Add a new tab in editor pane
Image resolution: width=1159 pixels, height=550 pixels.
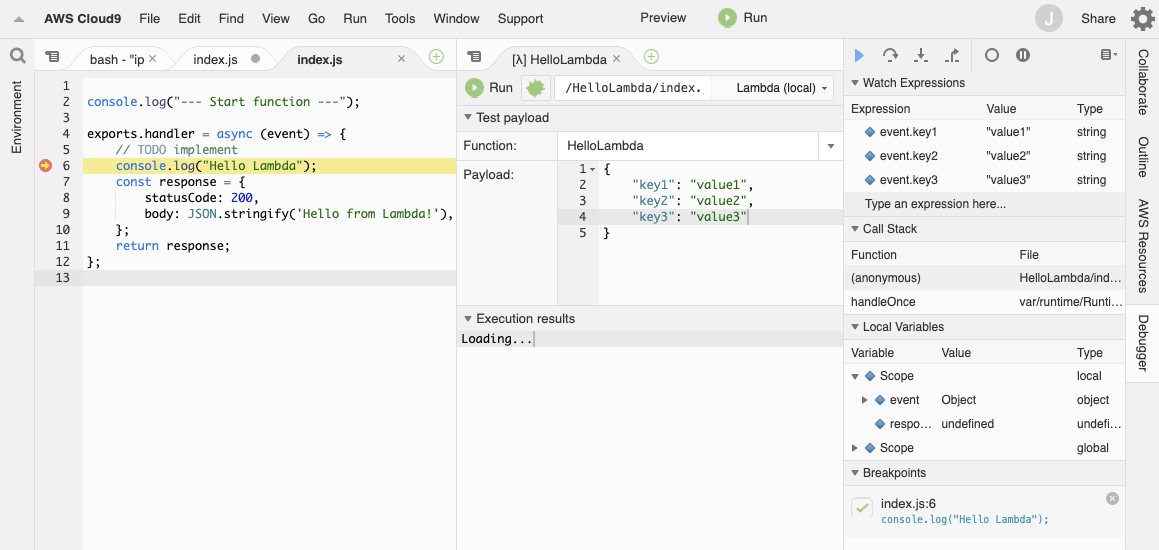pos(436,56)
